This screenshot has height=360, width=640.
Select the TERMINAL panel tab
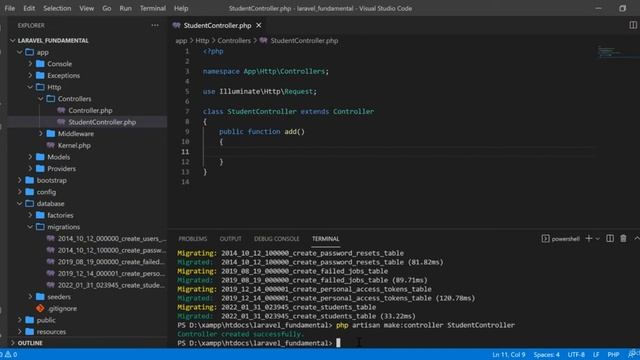tap(326, 239)
